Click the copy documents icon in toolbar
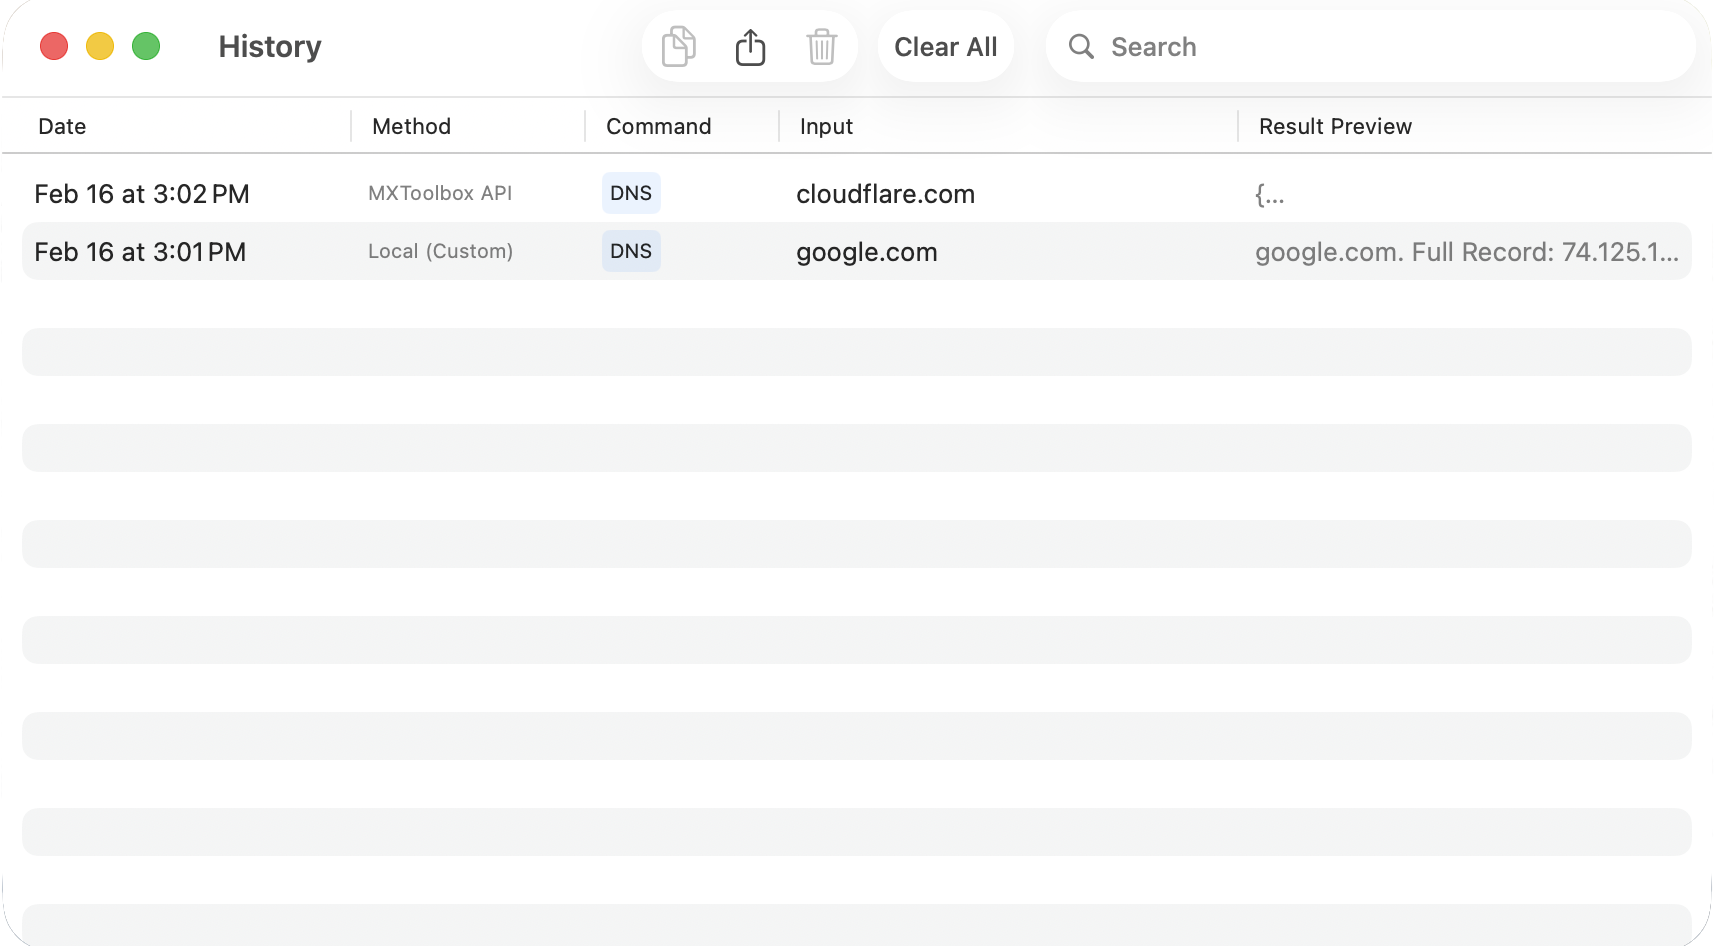Screen dimensions: 1714x946 point(678,47)
